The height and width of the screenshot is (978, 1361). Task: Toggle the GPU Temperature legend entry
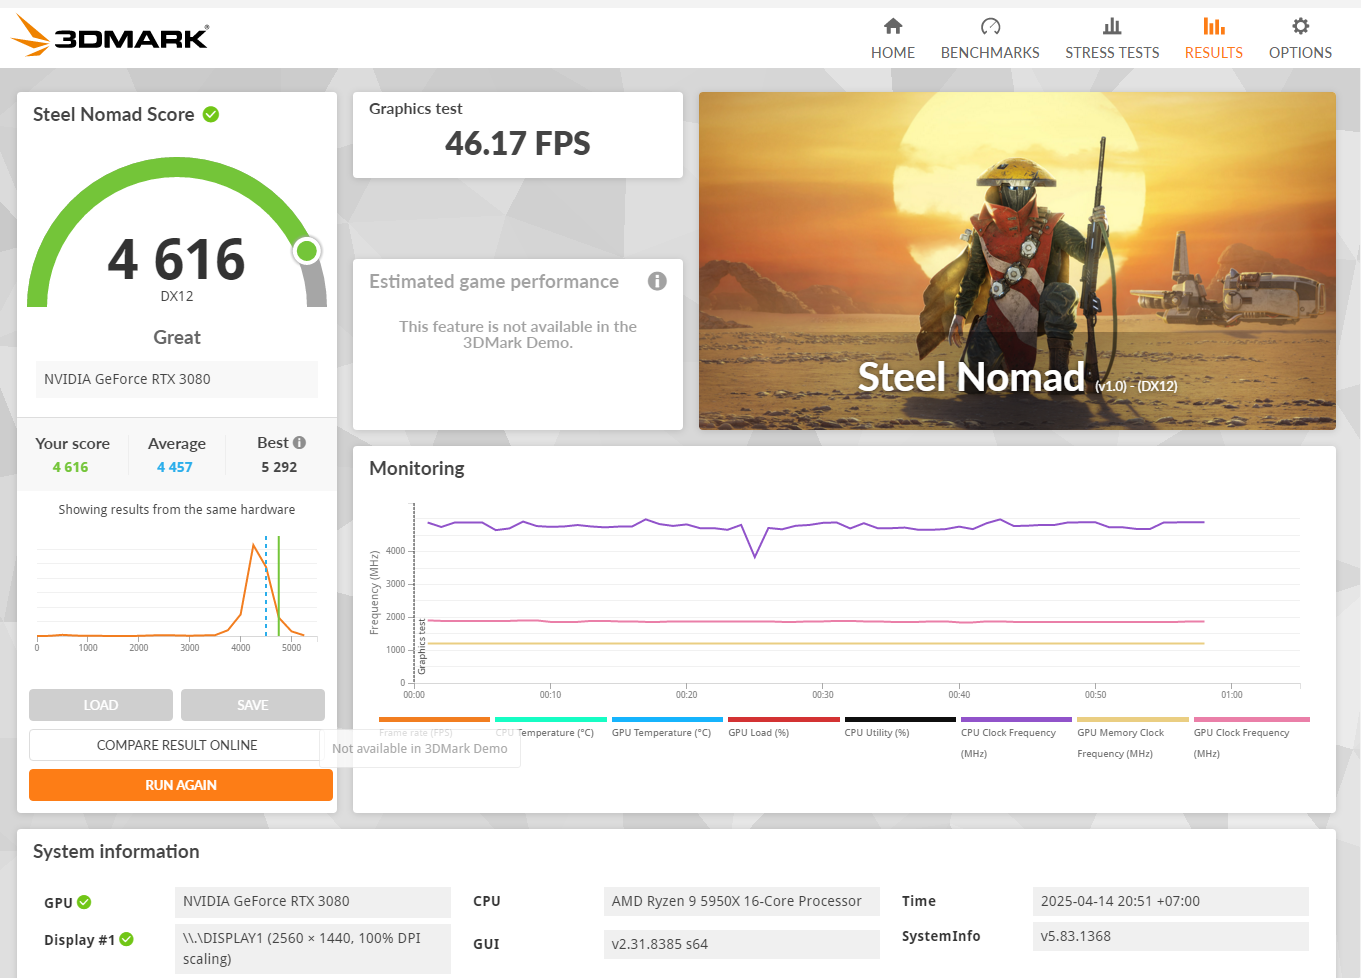[667, 728]
